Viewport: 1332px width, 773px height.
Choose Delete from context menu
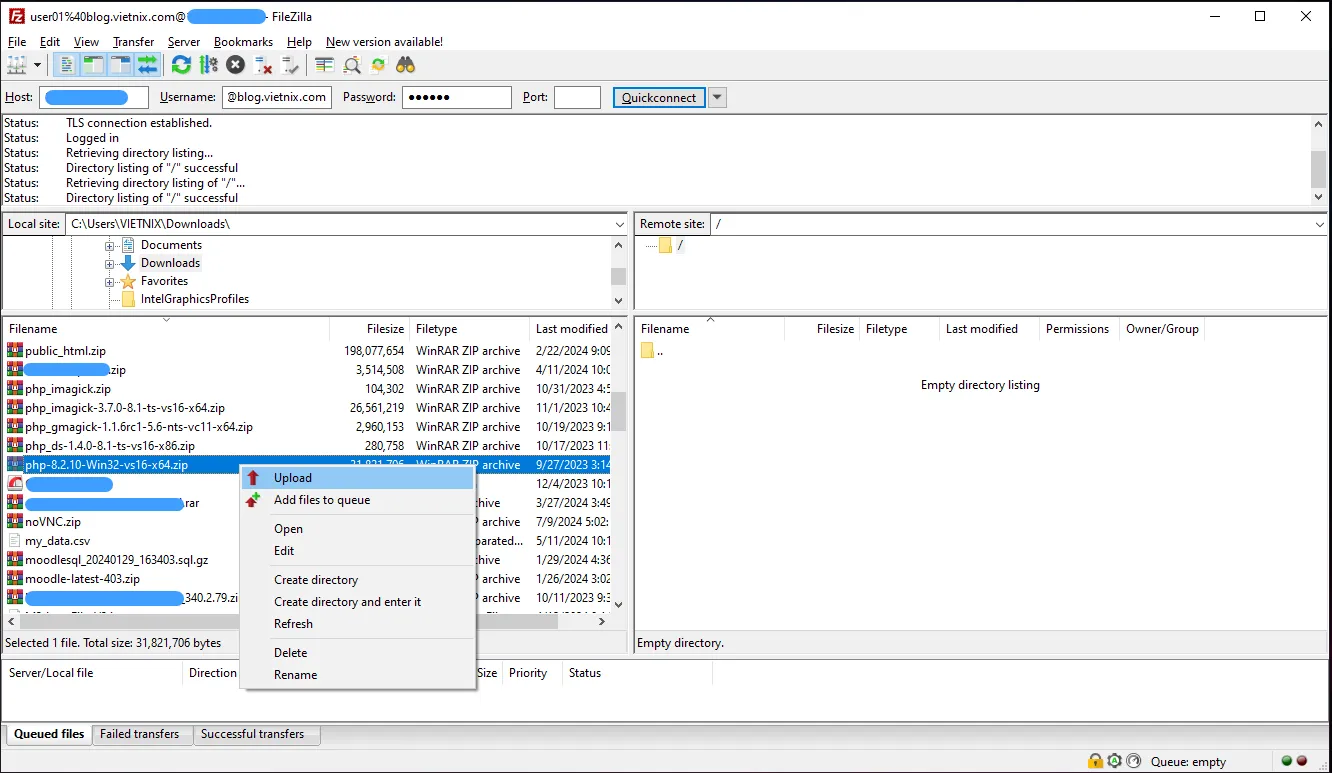357,653
